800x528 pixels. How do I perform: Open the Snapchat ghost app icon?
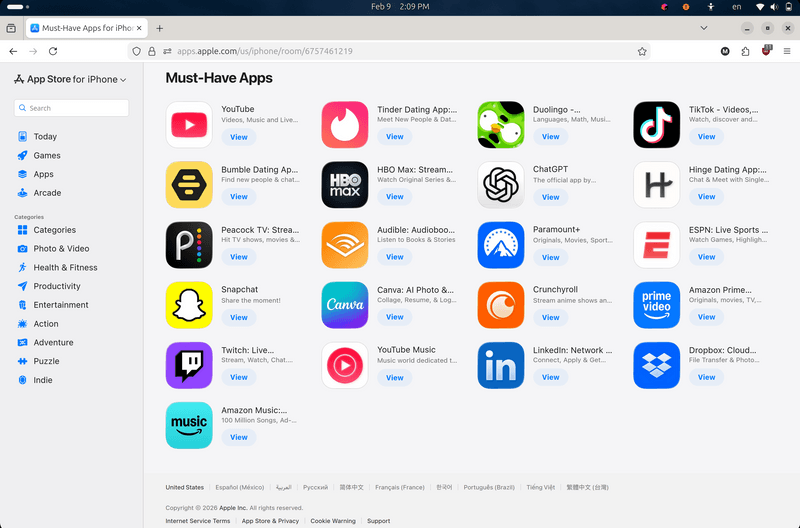(x=189, y=305)
